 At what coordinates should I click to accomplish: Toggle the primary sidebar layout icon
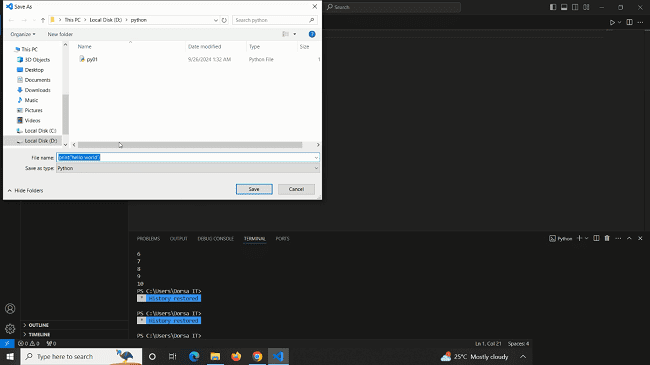click(x=553, y=7)
